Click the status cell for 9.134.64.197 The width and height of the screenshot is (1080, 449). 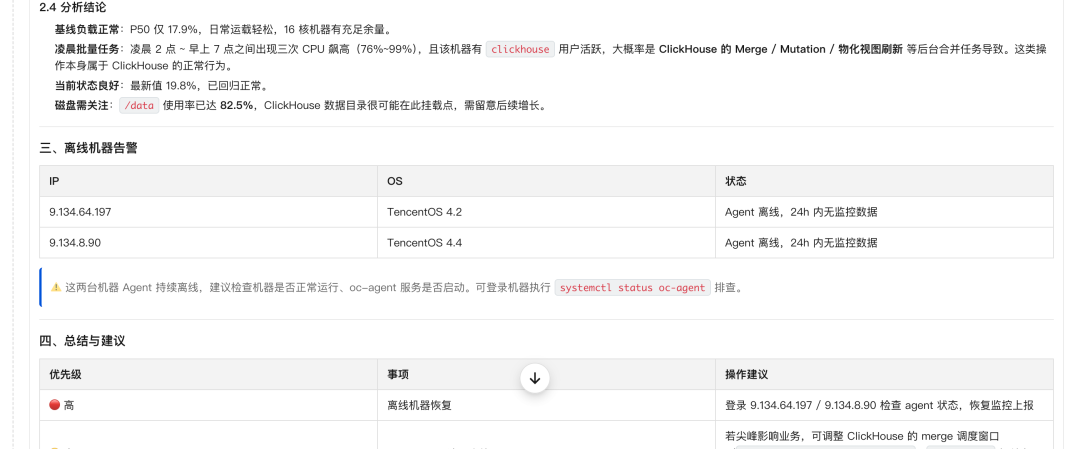point(884,212)
